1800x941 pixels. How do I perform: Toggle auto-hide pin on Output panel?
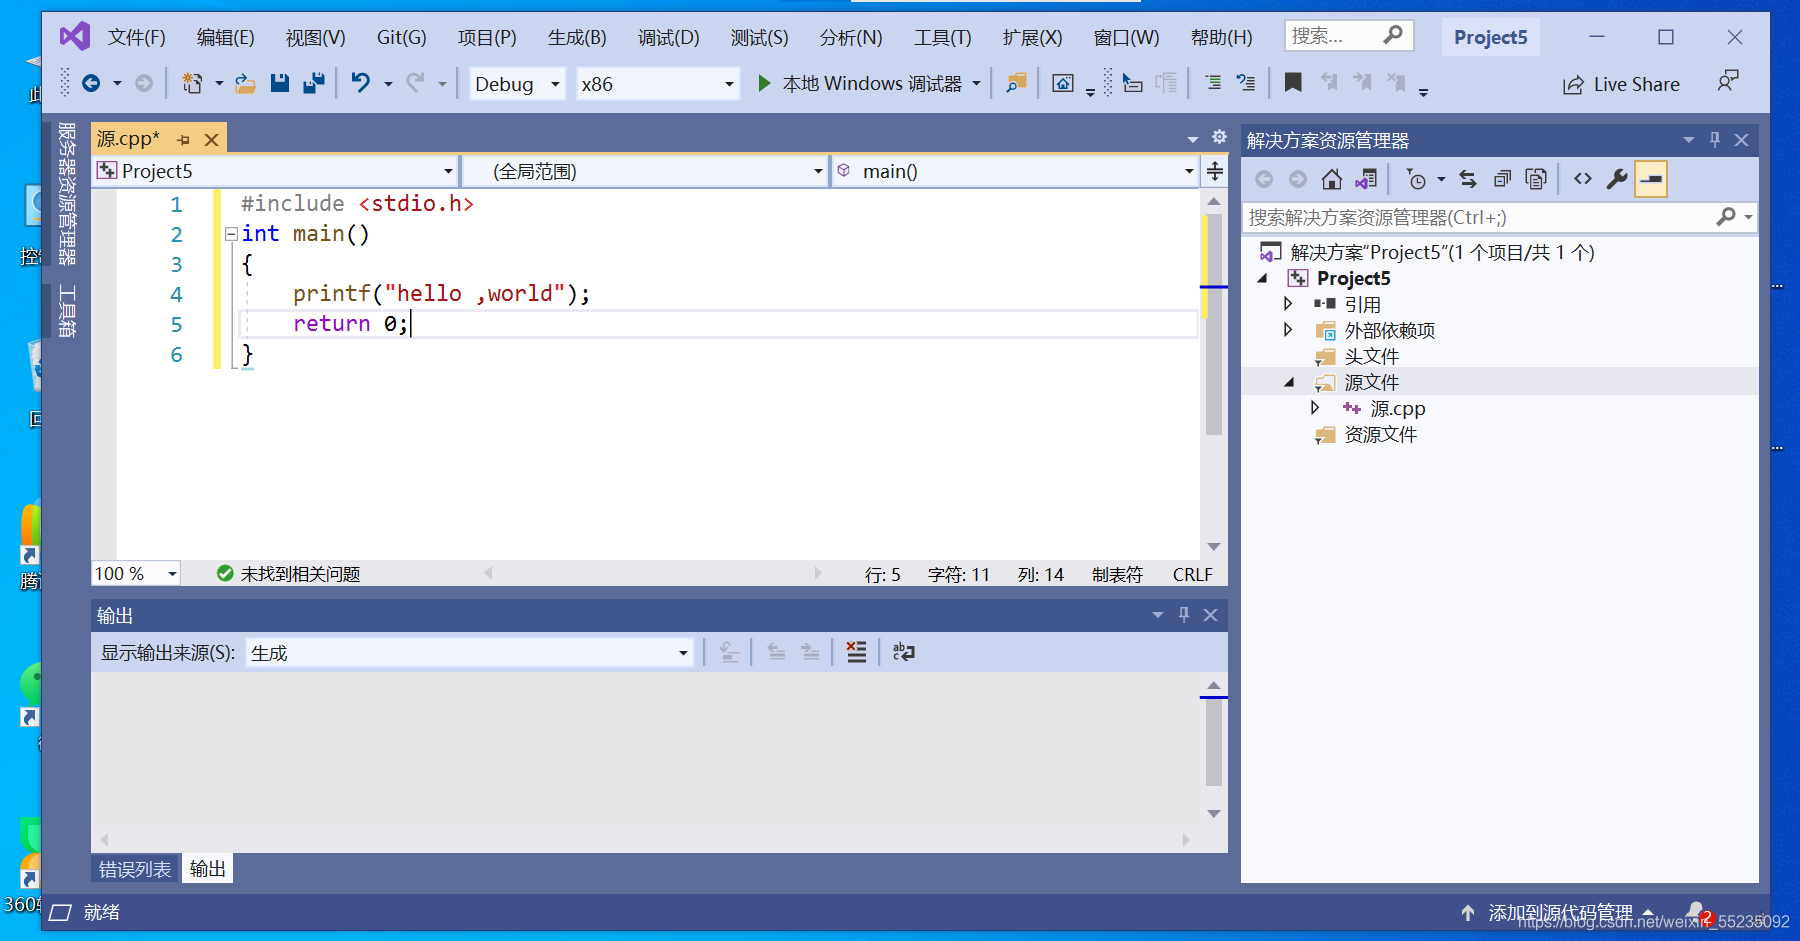click(1184, 615)
